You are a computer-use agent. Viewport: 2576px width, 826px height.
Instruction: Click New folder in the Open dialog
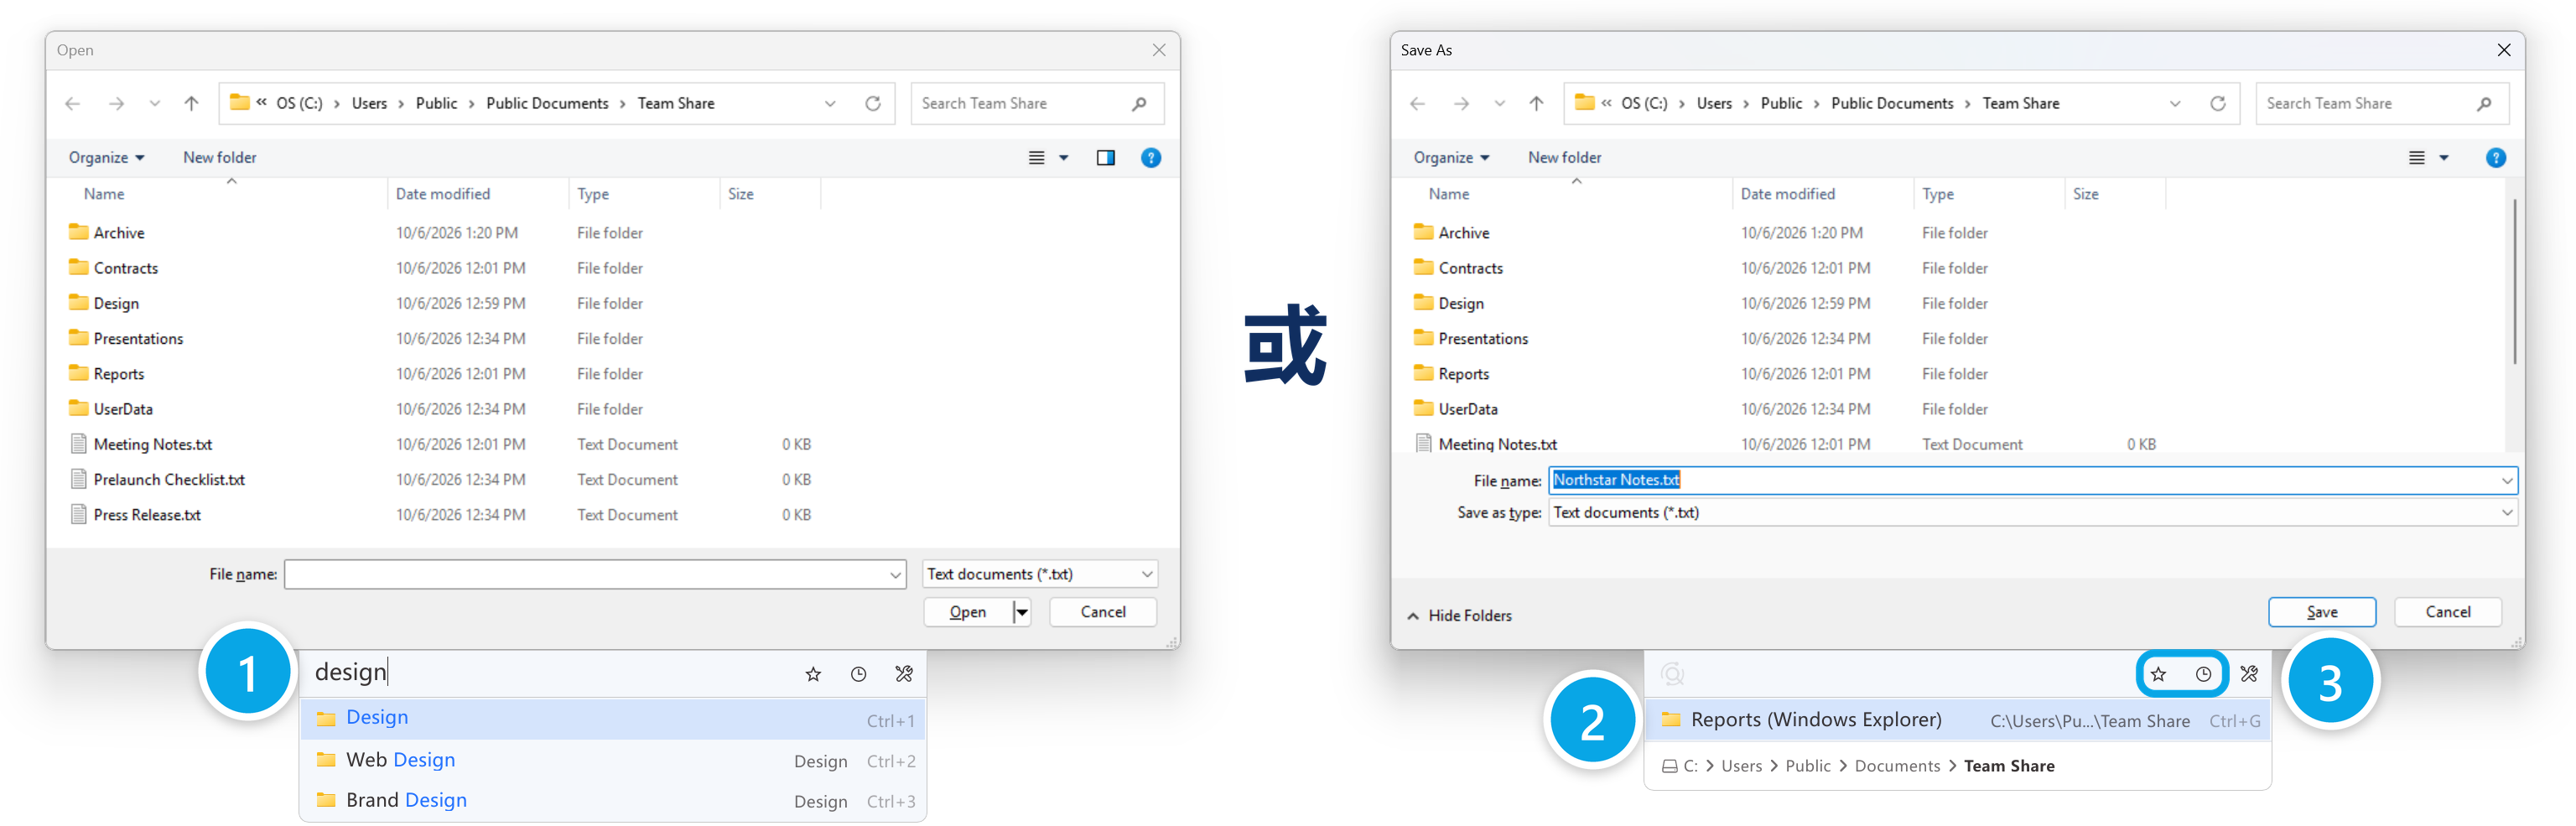pyautogui.click(x=219, y=157)
